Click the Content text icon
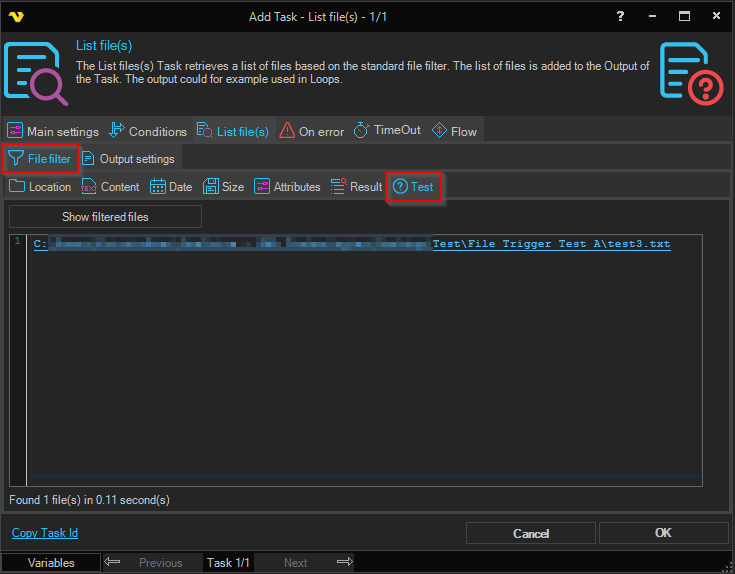Screen dimensions: 735x574 89,186
